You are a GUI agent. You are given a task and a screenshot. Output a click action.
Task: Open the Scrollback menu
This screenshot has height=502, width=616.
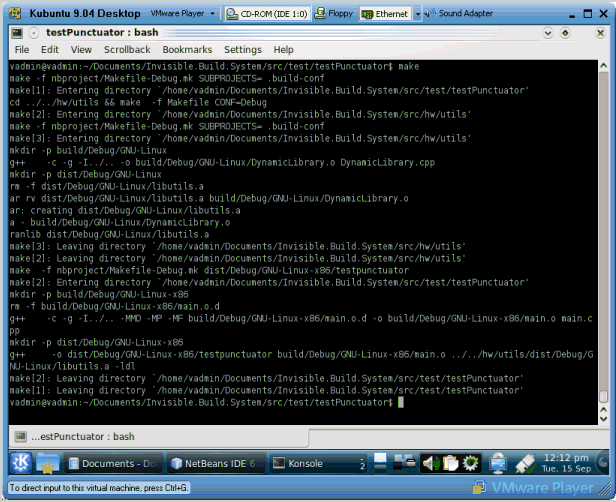(x=127, y=49)
